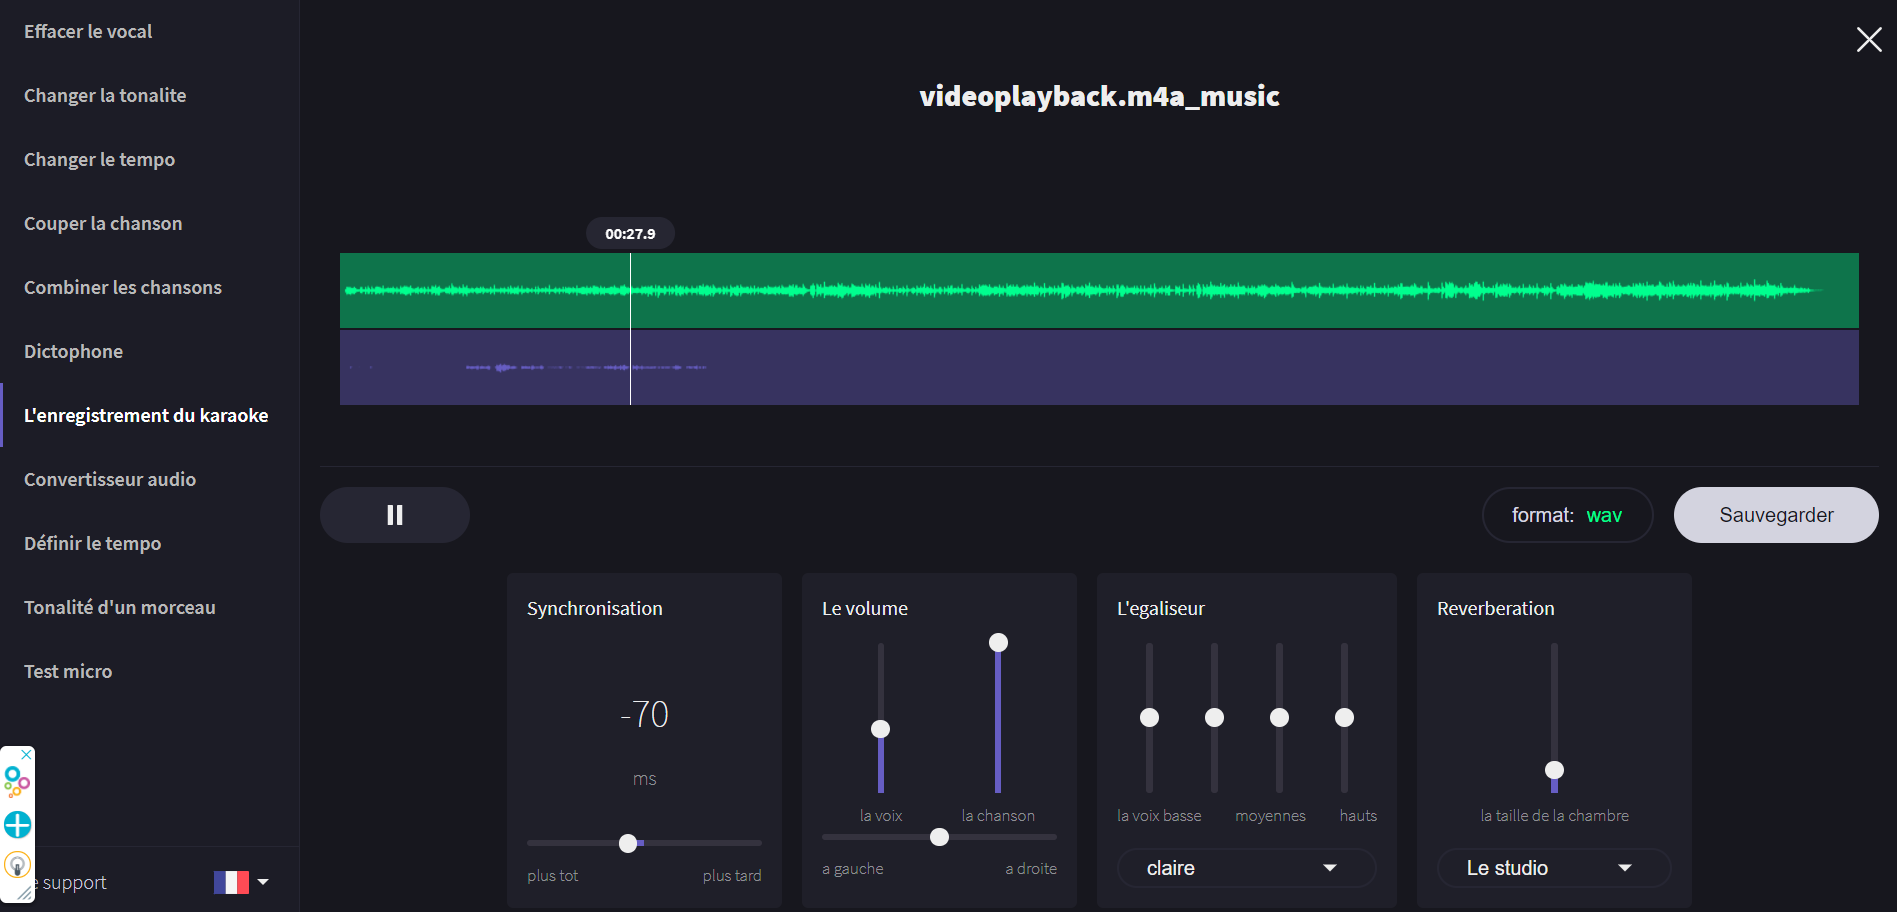Click the French flag language icon
The image size is (1897, 912).
[x=231, y=882]
